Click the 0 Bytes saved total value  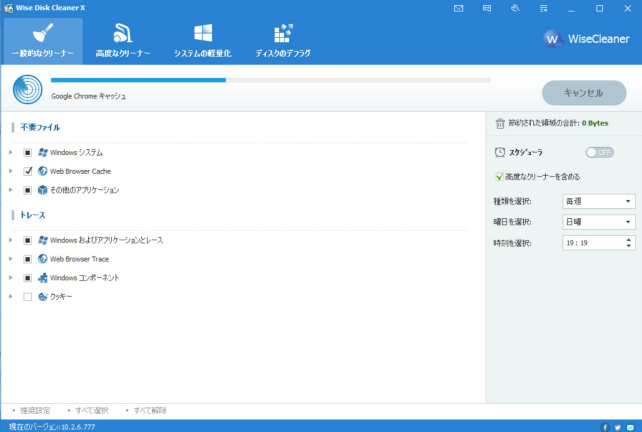tap(595, 123)
